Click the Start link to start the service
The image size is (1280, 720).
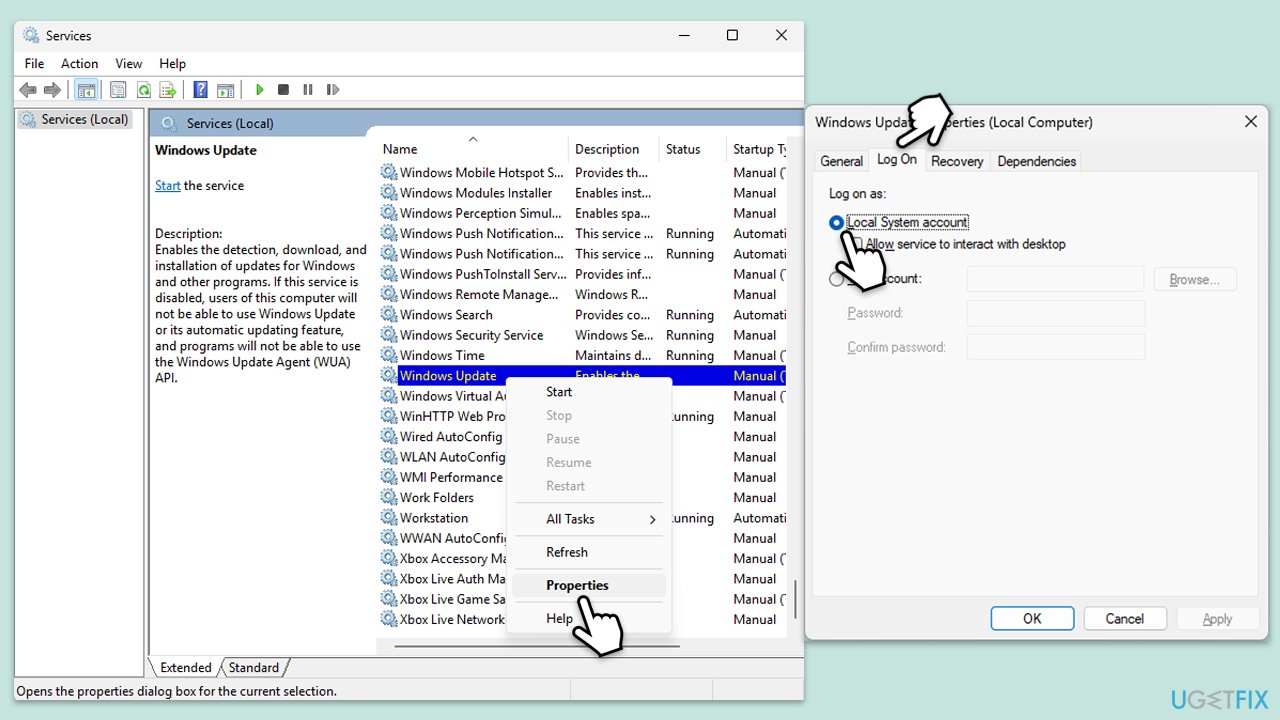167,186
